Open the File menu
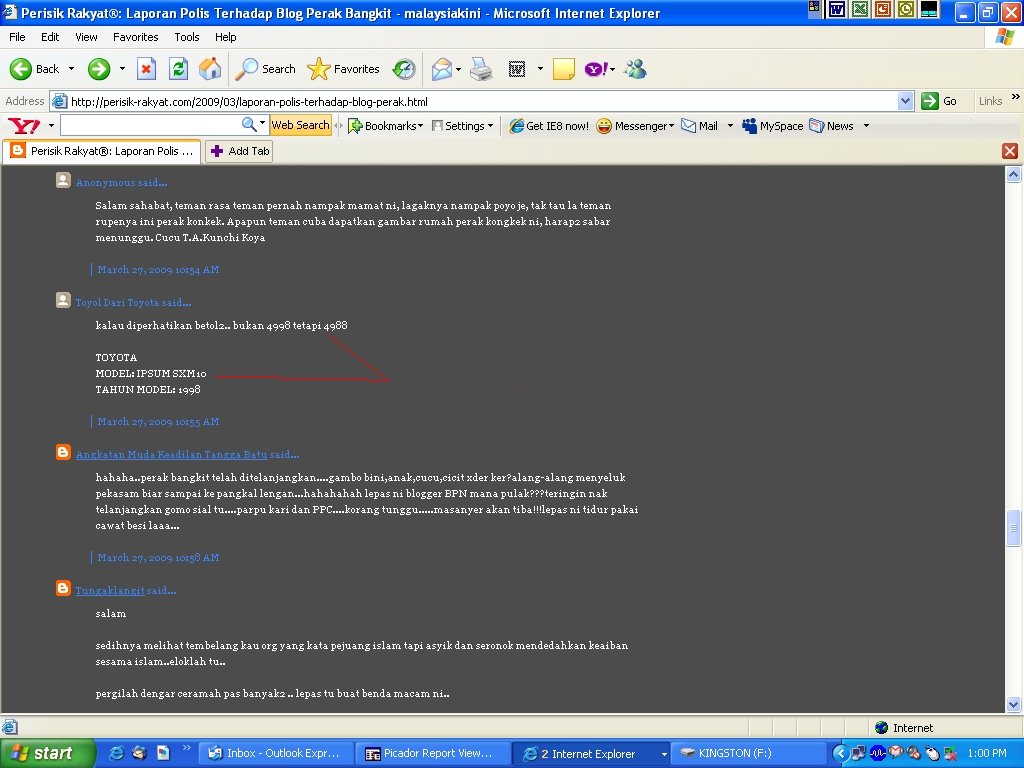This screenshot has width=1024, height=768. point(18,37)
